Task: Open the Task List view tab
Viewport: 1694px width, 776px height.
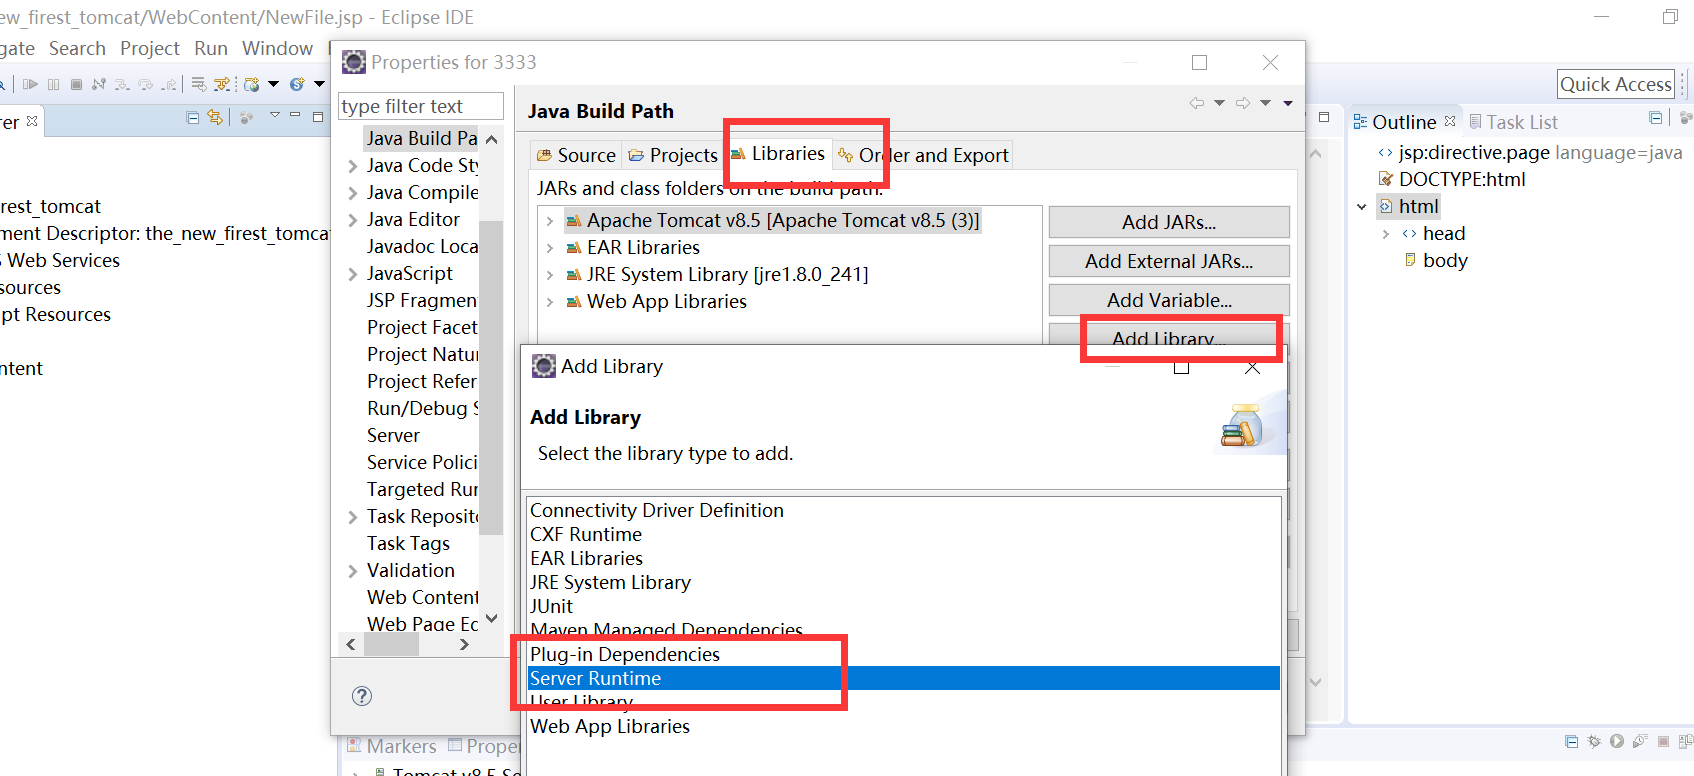Action: 1513,122
